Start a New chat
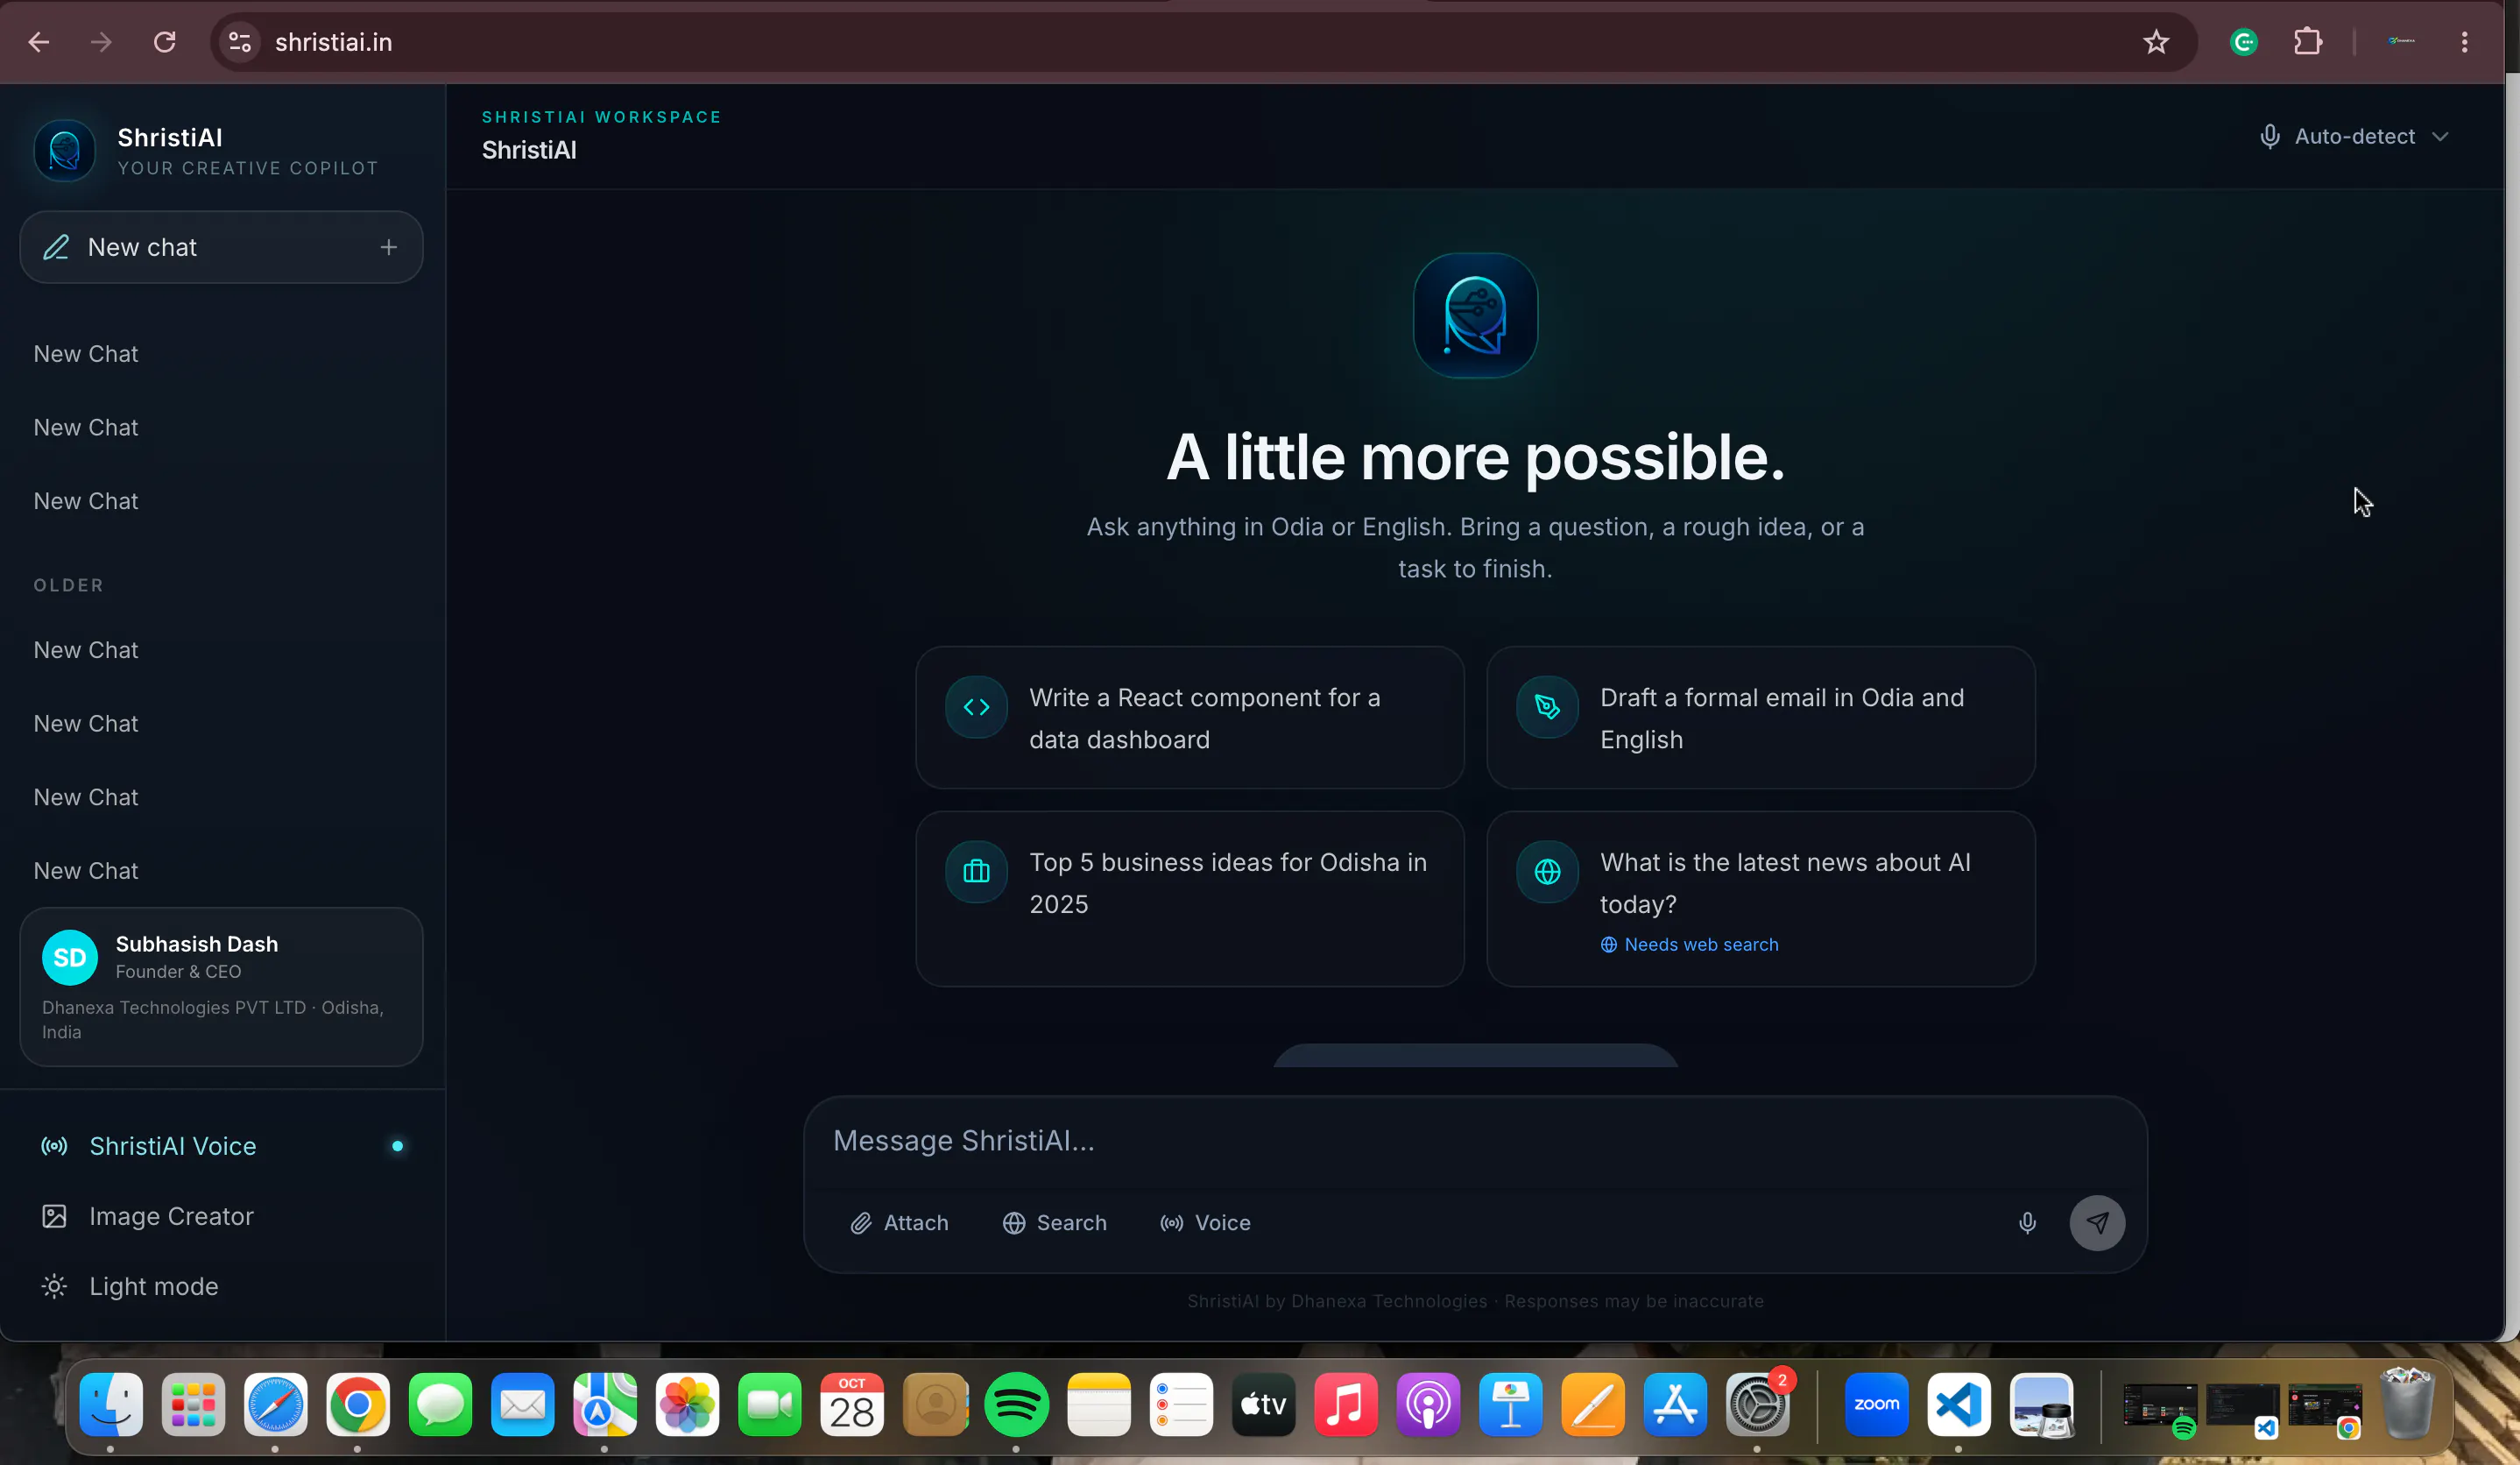Viewport: 2520px width, 1465px height. click(x=221, y=247)
